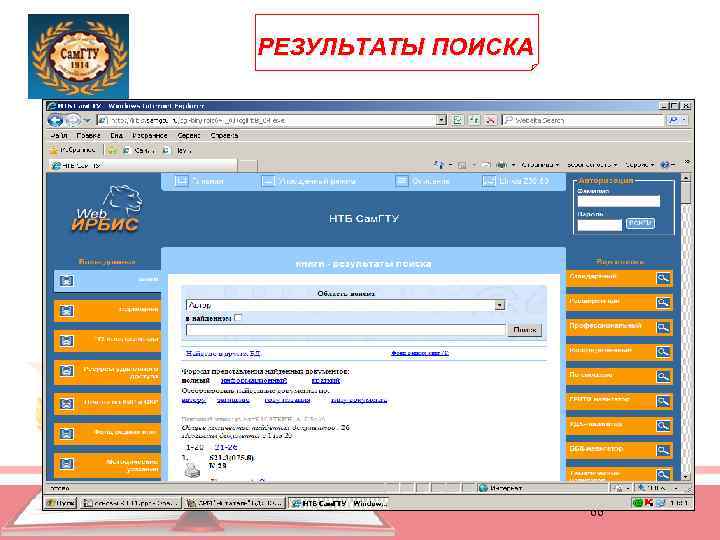Open the Справка menu

point(224,135)
